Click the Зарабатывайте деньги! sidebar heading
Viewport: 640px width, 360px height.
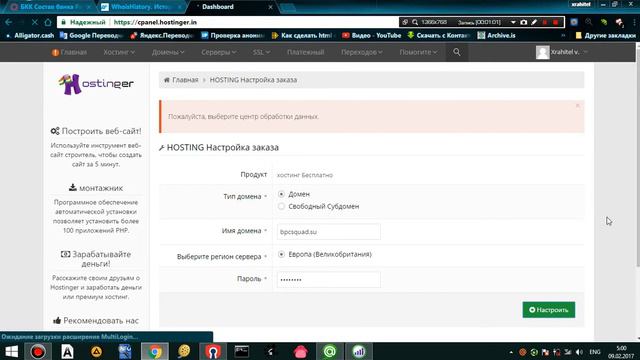pyautogui.click(x=96, y=259)
